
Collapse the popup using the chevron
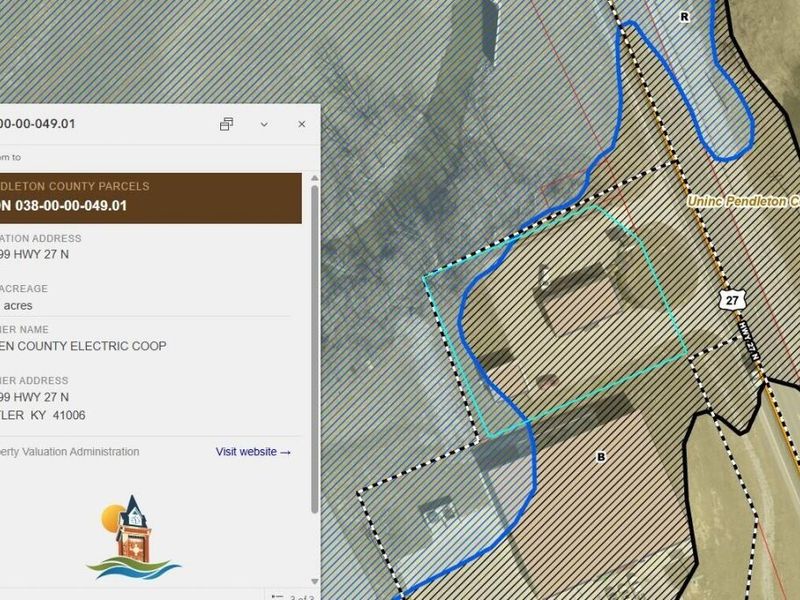pos(264,124)
